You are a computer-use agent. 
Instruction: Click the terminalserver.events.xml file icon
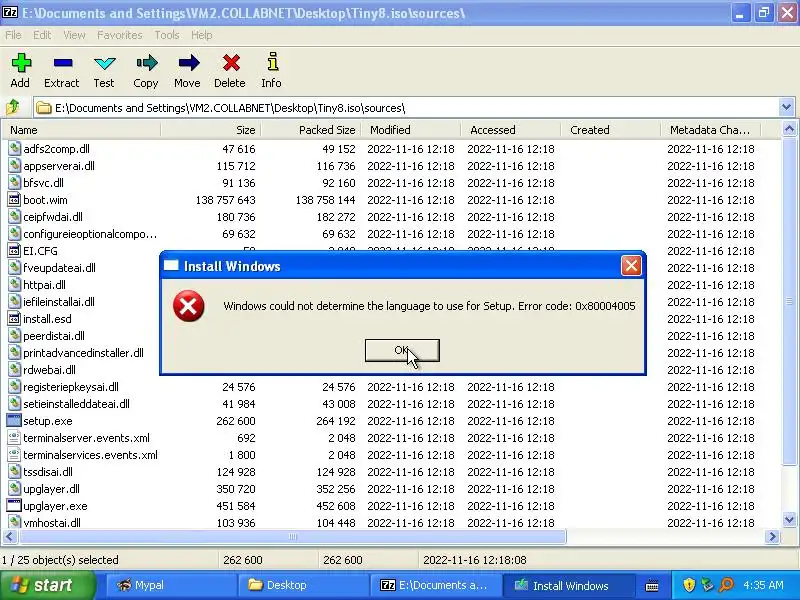(x=14, y=438)
